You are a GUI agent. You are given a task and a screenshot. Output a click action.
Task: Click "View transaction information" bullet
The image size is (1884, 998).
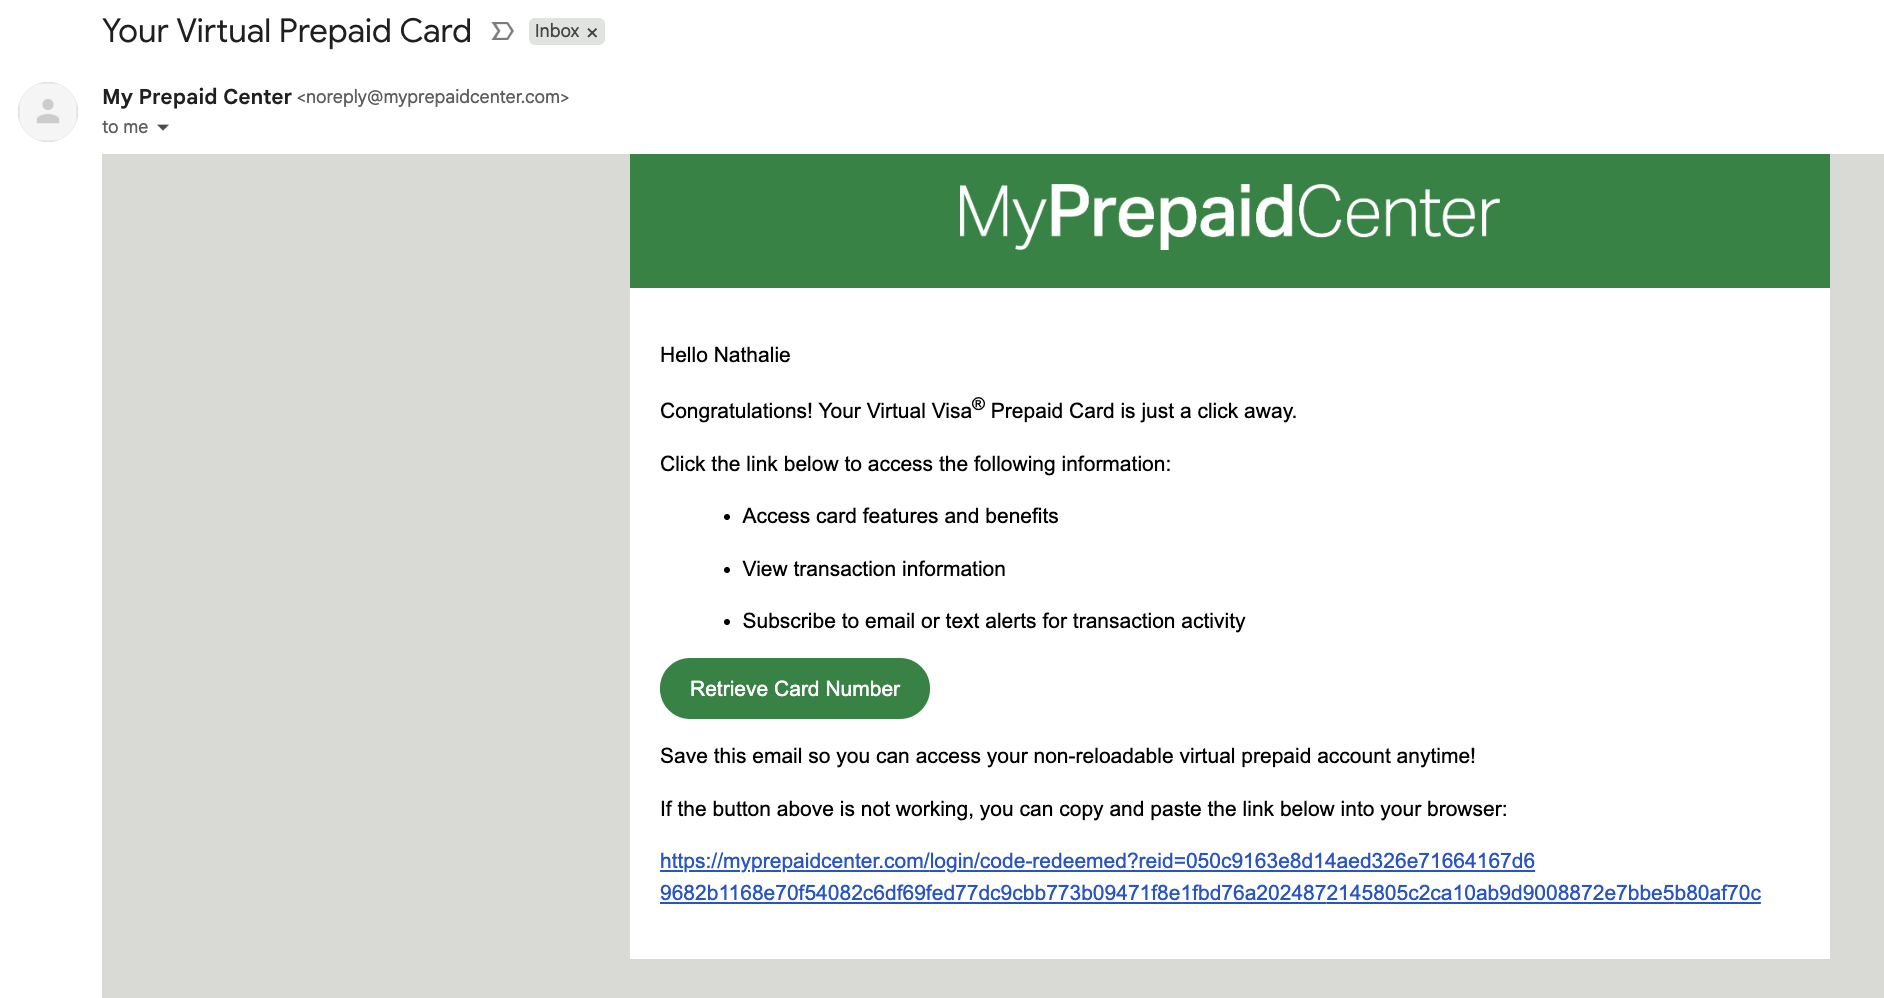(873, 569)
